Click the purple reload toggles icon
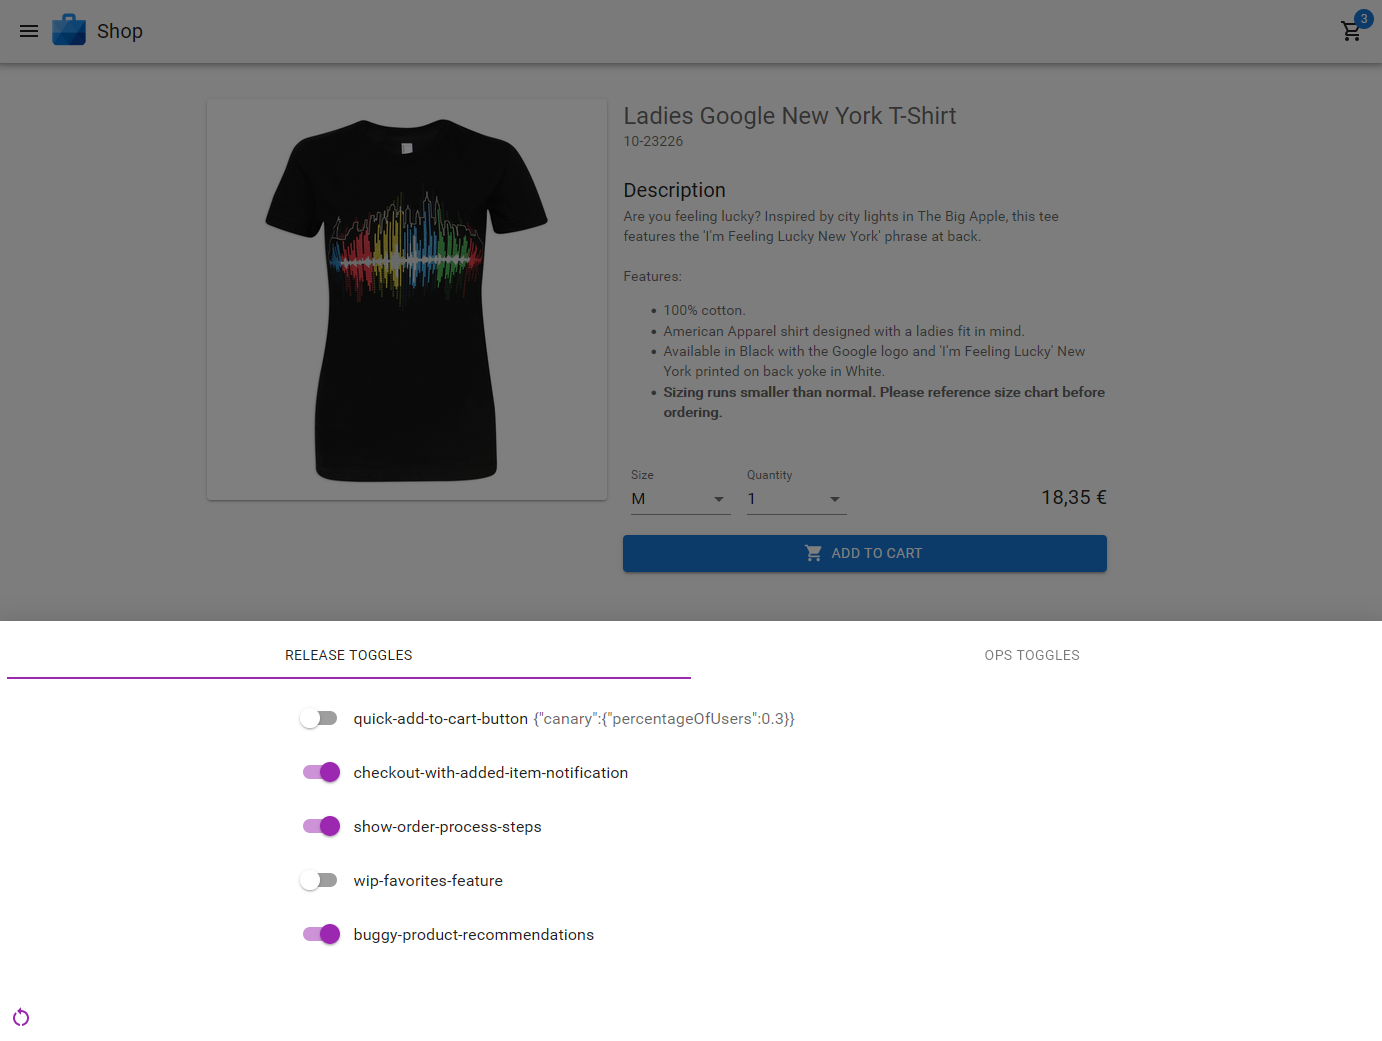This screenshot has height=1041, width=1382. click(21, 1017)
